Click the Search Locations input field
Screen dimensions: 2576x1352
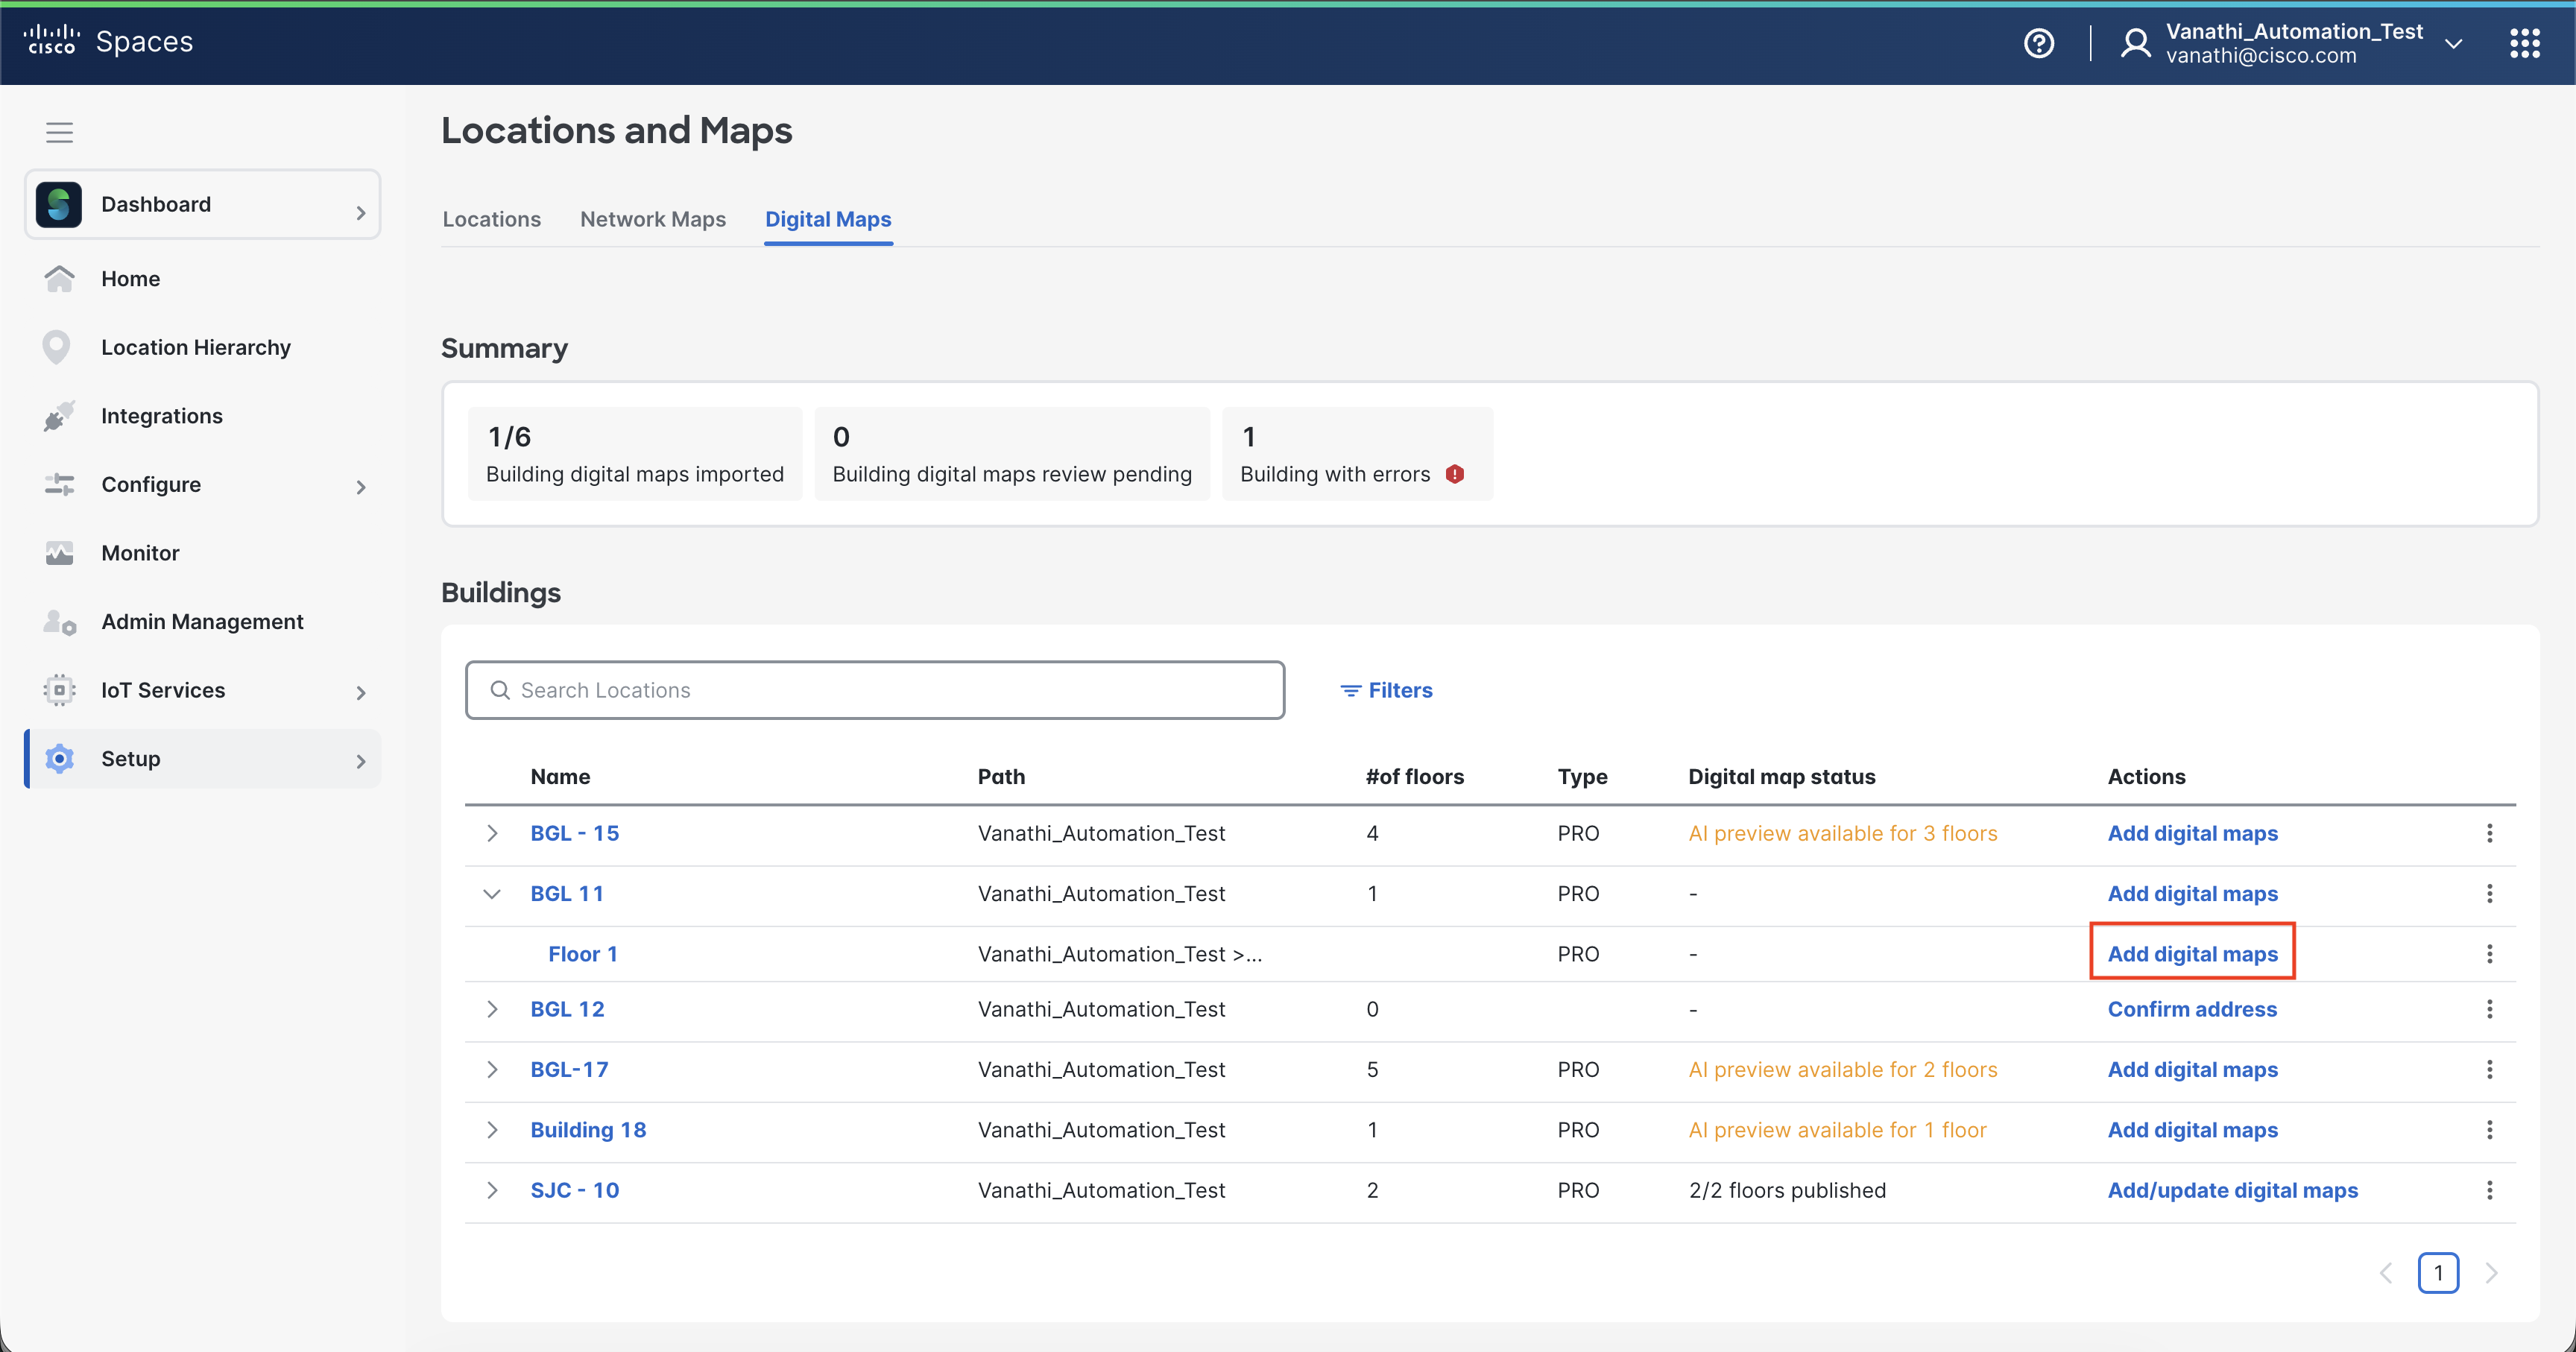point(875,690)
